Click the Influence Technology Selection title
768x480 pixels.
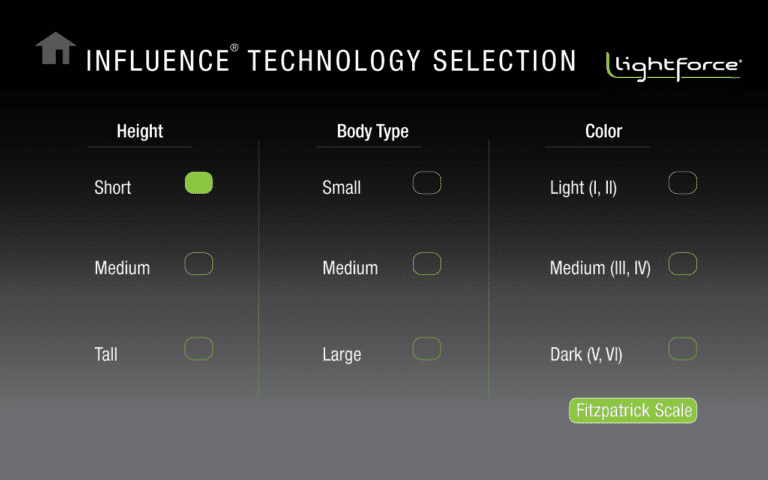coord(331,61)
